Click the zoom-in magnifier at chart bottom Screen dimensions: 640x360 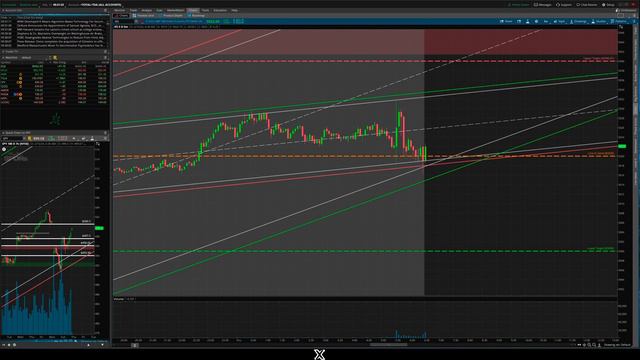(589, 345)
